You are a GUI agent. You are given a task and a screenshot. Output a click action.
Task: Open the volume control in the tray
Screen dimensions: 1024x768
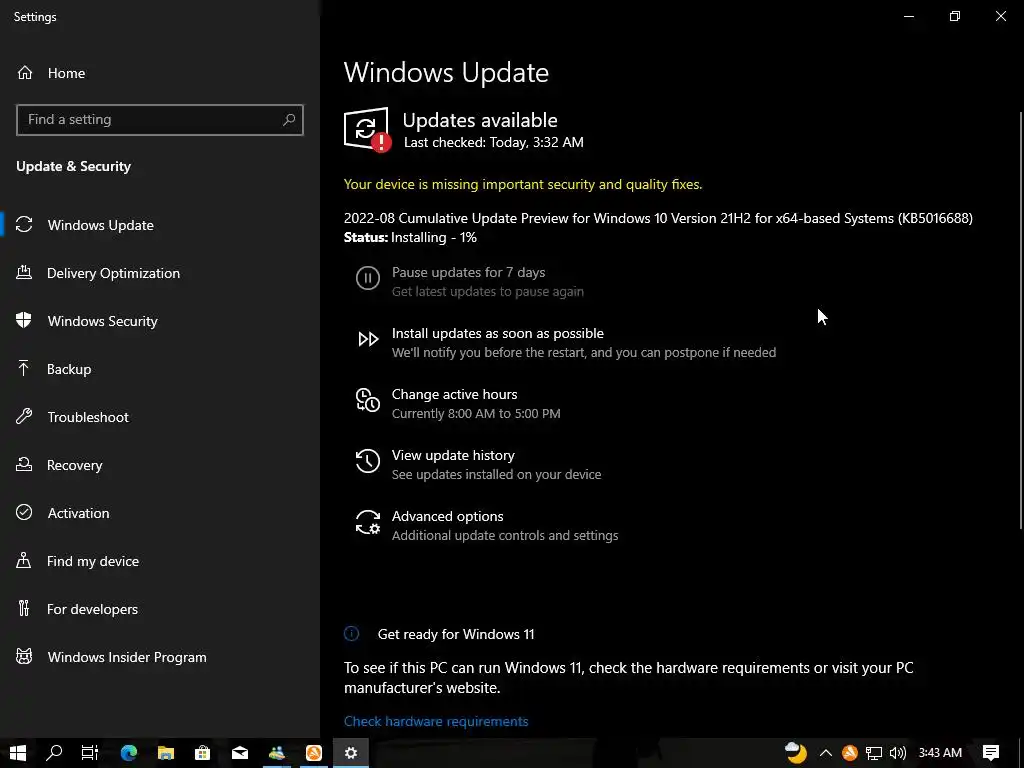click(x=898, y=753)
